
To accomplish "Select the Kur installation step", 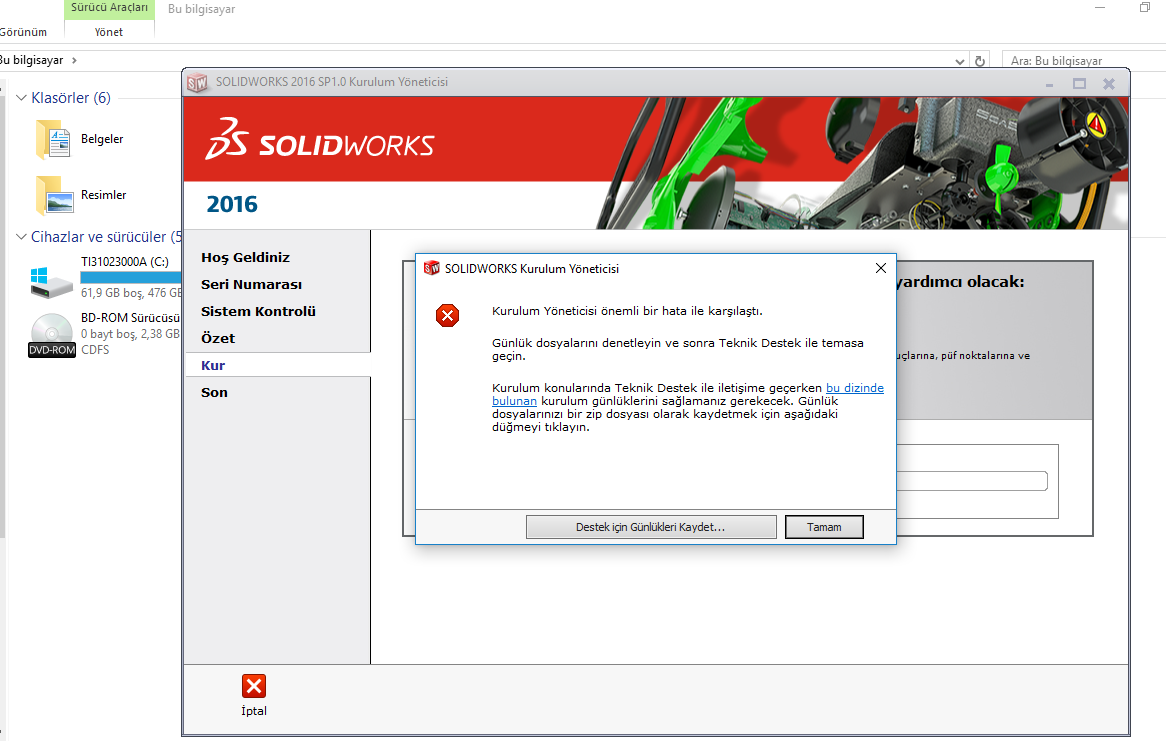I will (x=213, y=365).
